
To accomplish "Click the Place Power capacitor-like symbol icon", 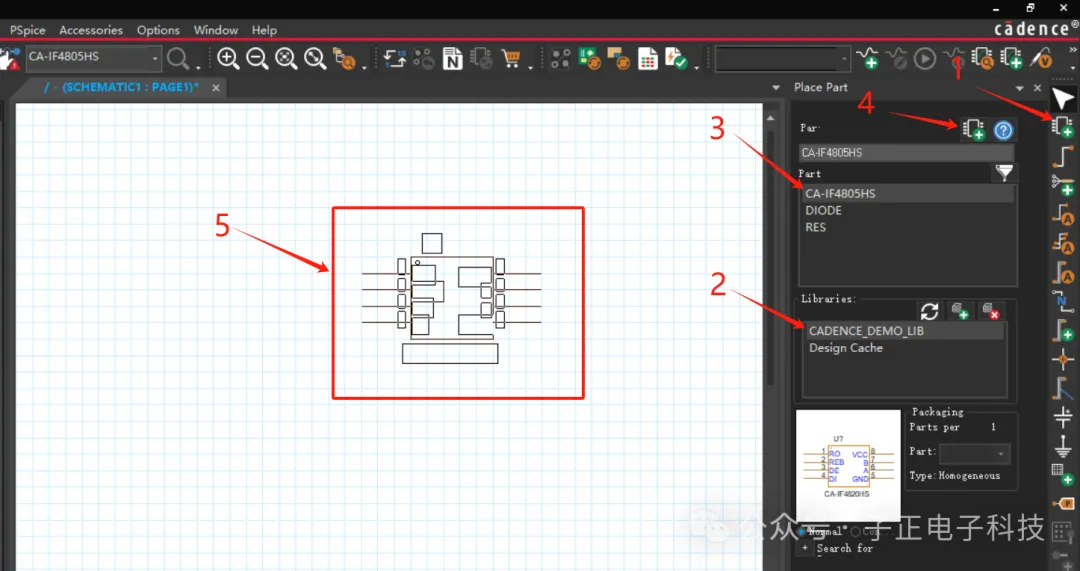I will click(1063, 417).
